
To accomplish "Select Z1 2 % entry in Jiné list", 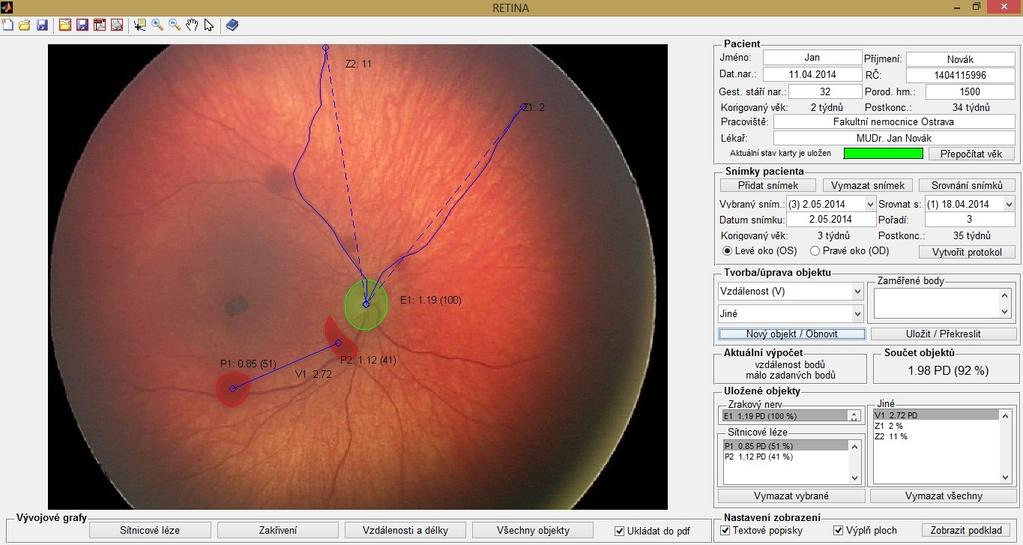I will [936, 426].
